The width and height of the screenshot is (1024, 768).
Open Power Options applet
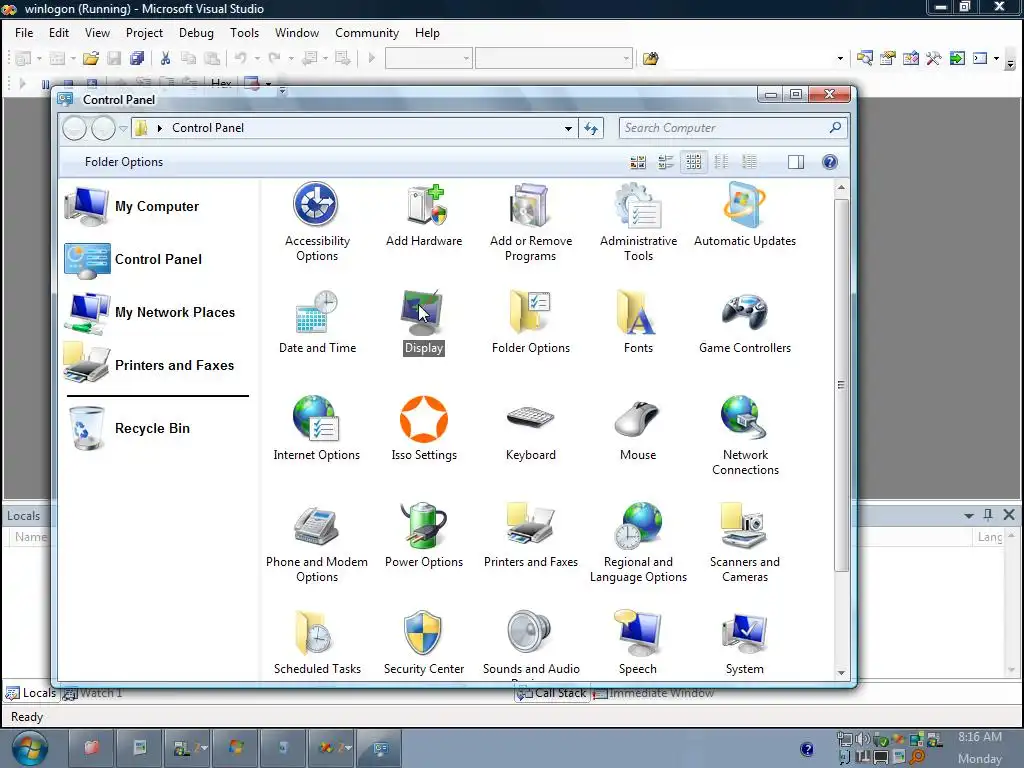(x=424, y=536)
